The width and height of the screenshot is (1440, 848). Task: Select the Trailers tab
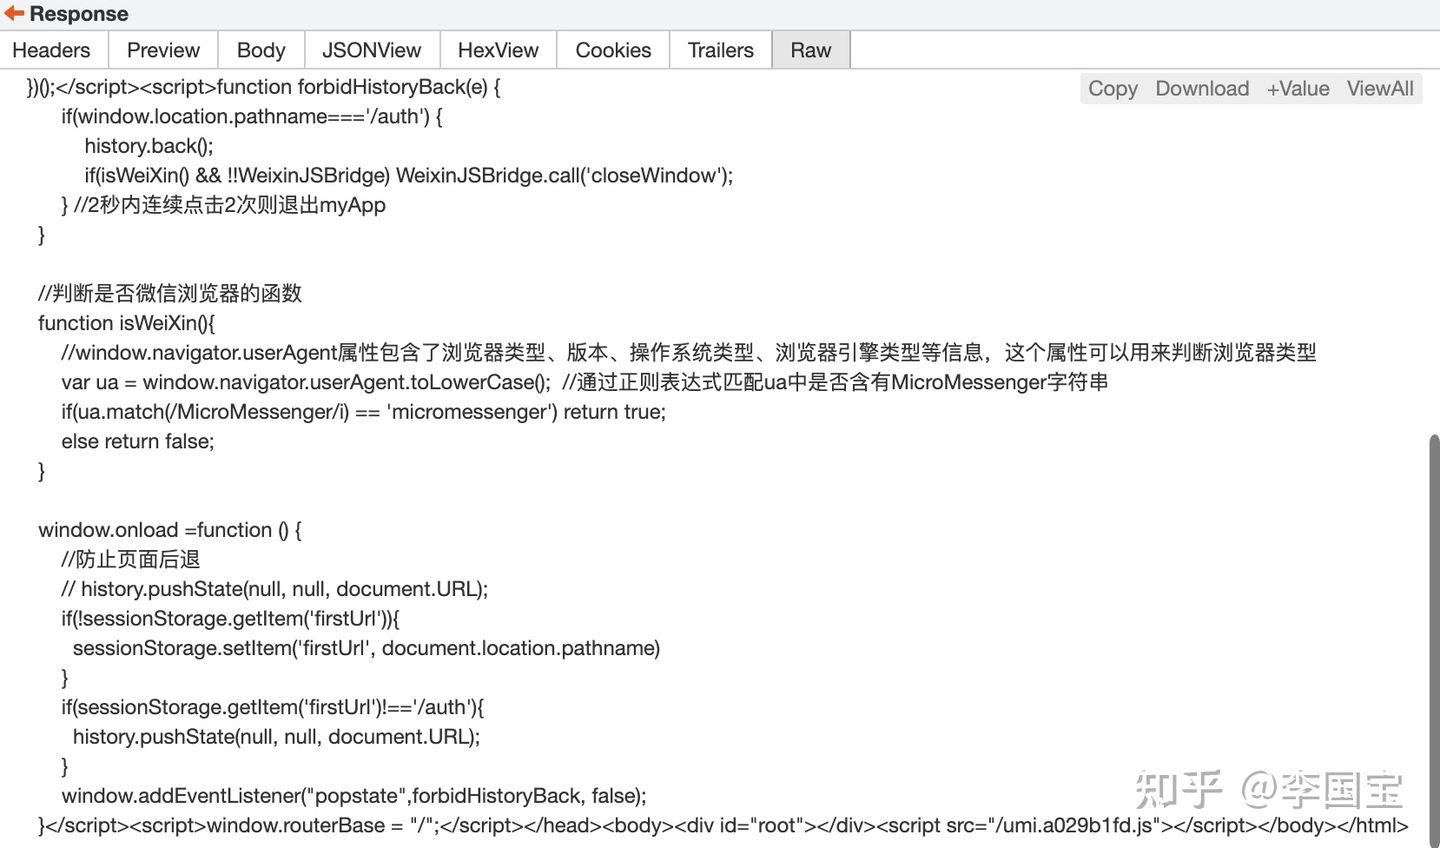tap(721, 50)
